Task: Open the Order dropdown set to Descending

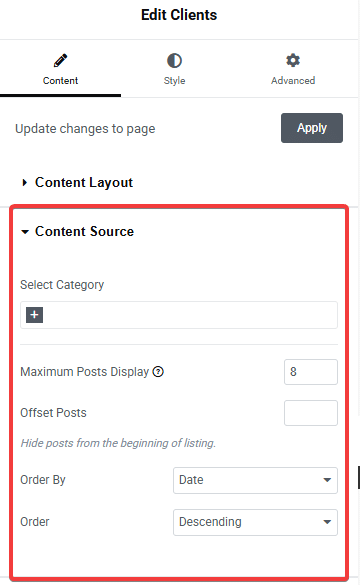Action: tap(255, 522)
